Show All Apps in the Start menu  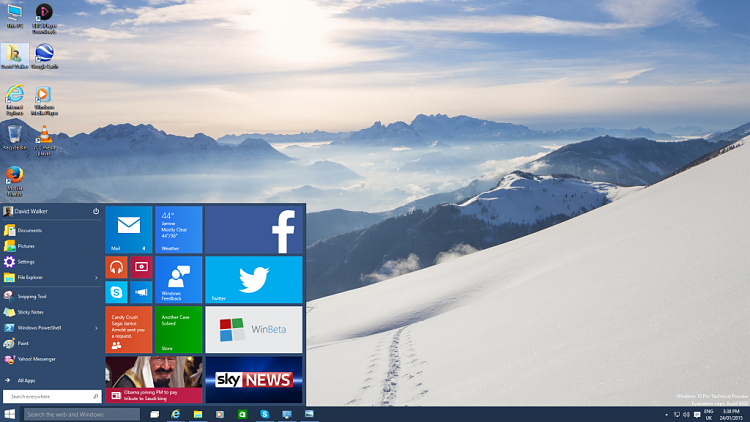pyautogui.click(x=52, y=380)
